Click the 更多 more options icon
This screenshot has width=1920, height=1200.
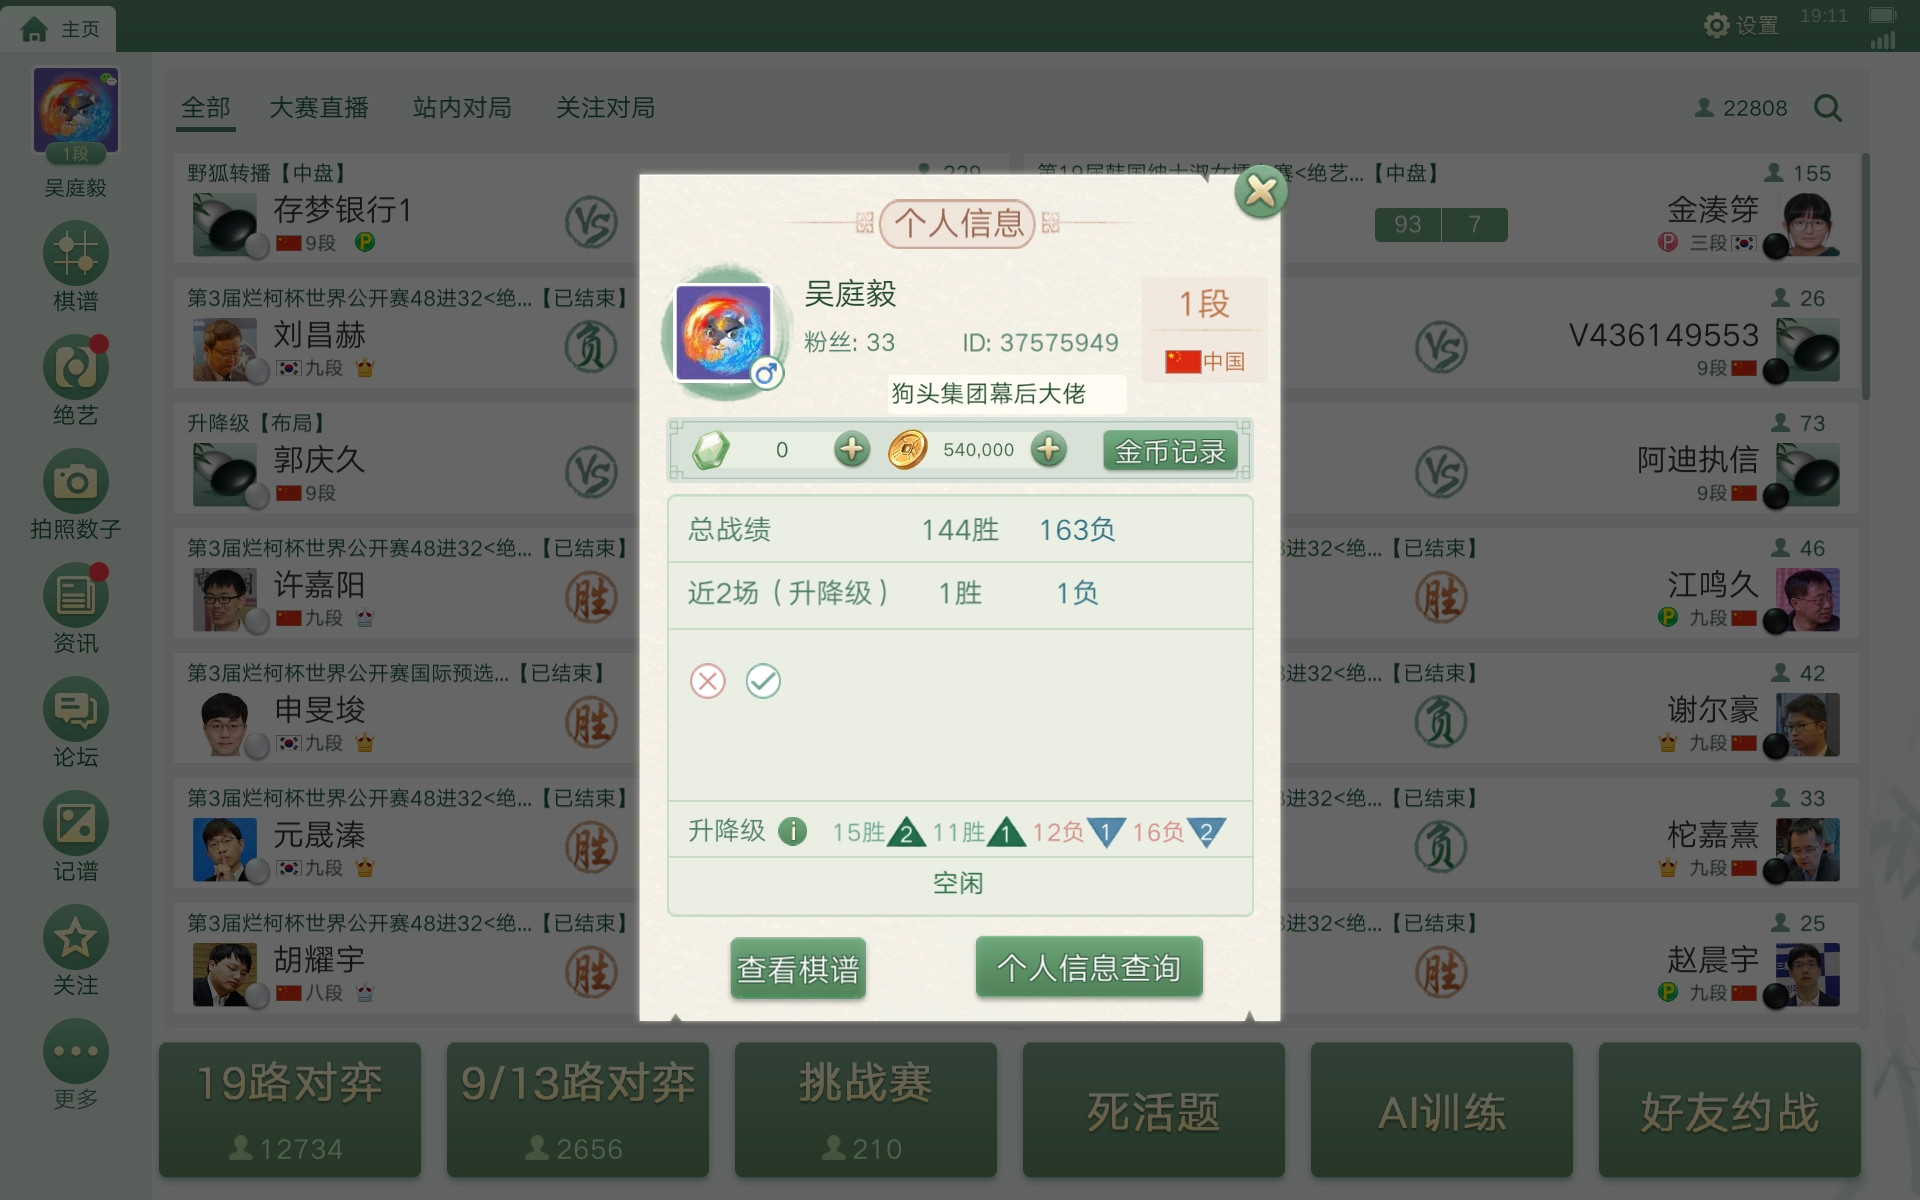pos(75,1051)
